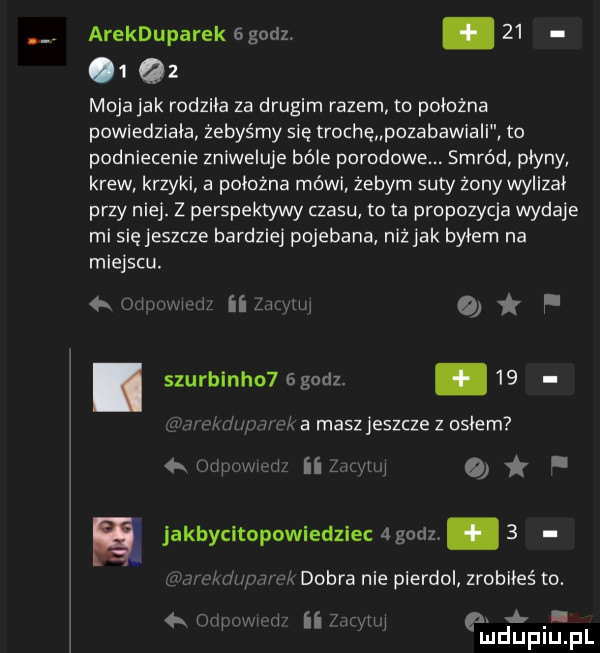This screenshot has height=653, width=600.
Task: Downvote szurbinho7's reply with the minus button
Action: 550,379
